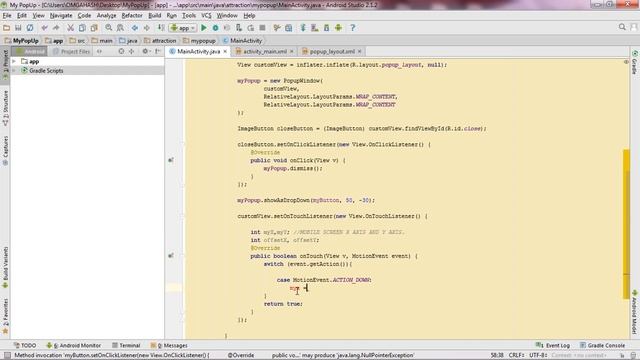
Task: Expand the app node in project tree
Action: pos(14,61)
